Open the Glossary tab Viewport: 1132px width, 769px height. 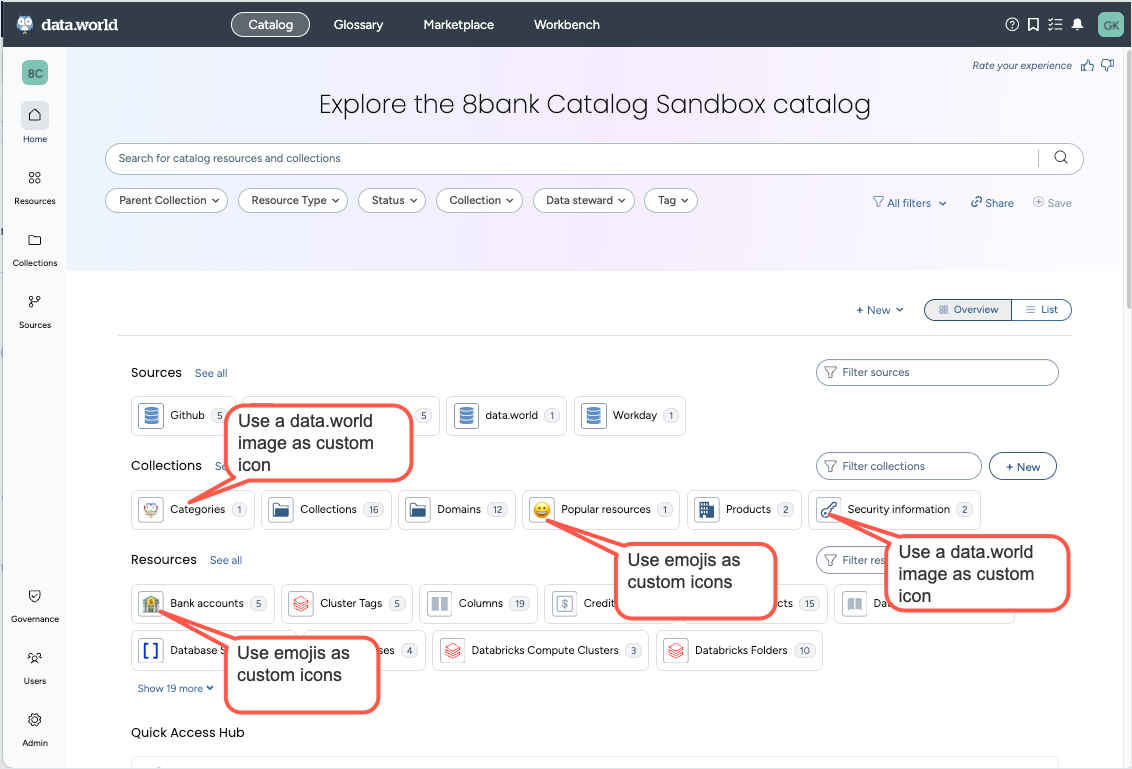(x=358, y=25)
